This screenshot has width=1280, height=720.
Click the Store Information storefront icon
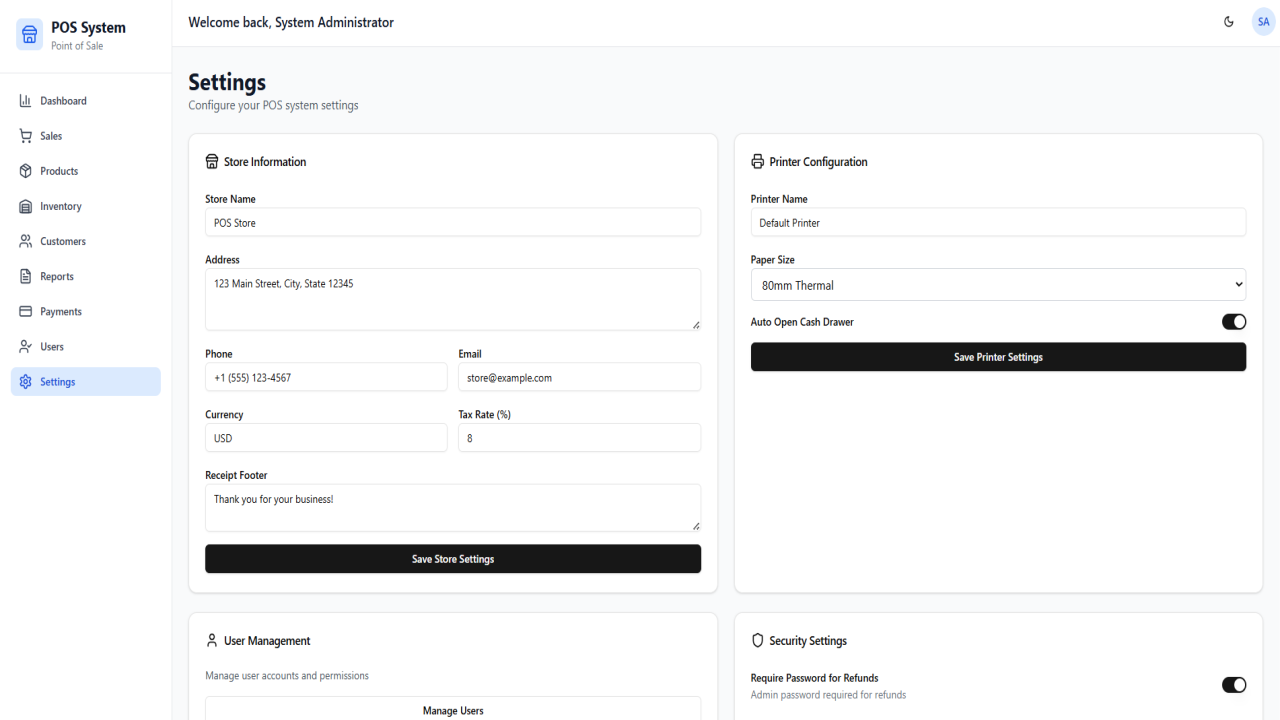click(212, 161)
